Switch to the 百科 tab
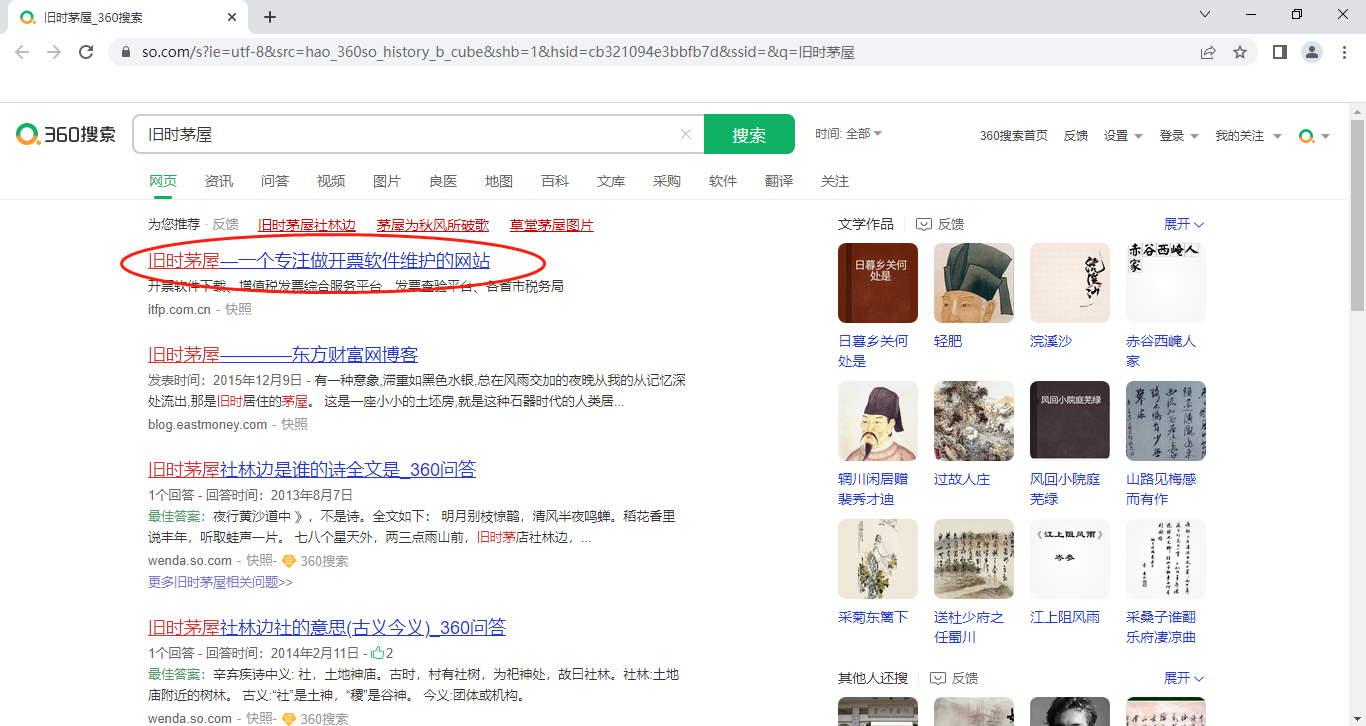 (x=555, y=181)
